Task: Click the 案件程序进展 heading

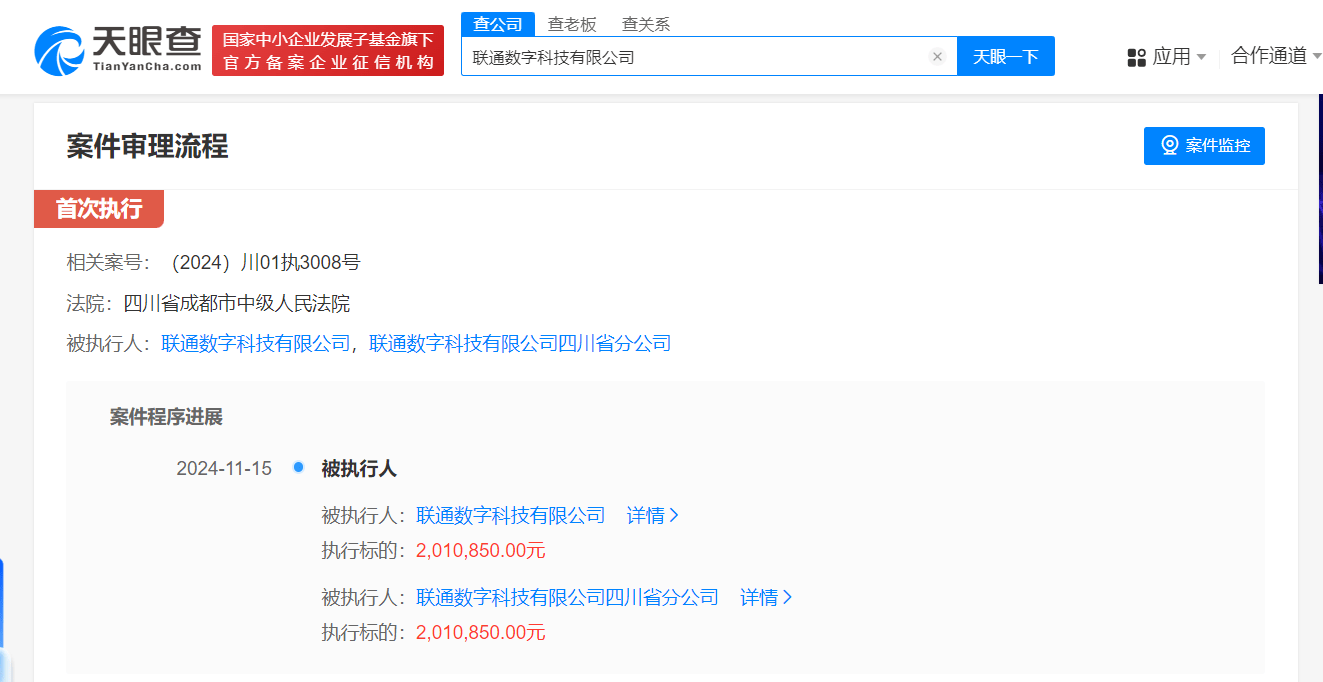Action: (x=166, y=417)
